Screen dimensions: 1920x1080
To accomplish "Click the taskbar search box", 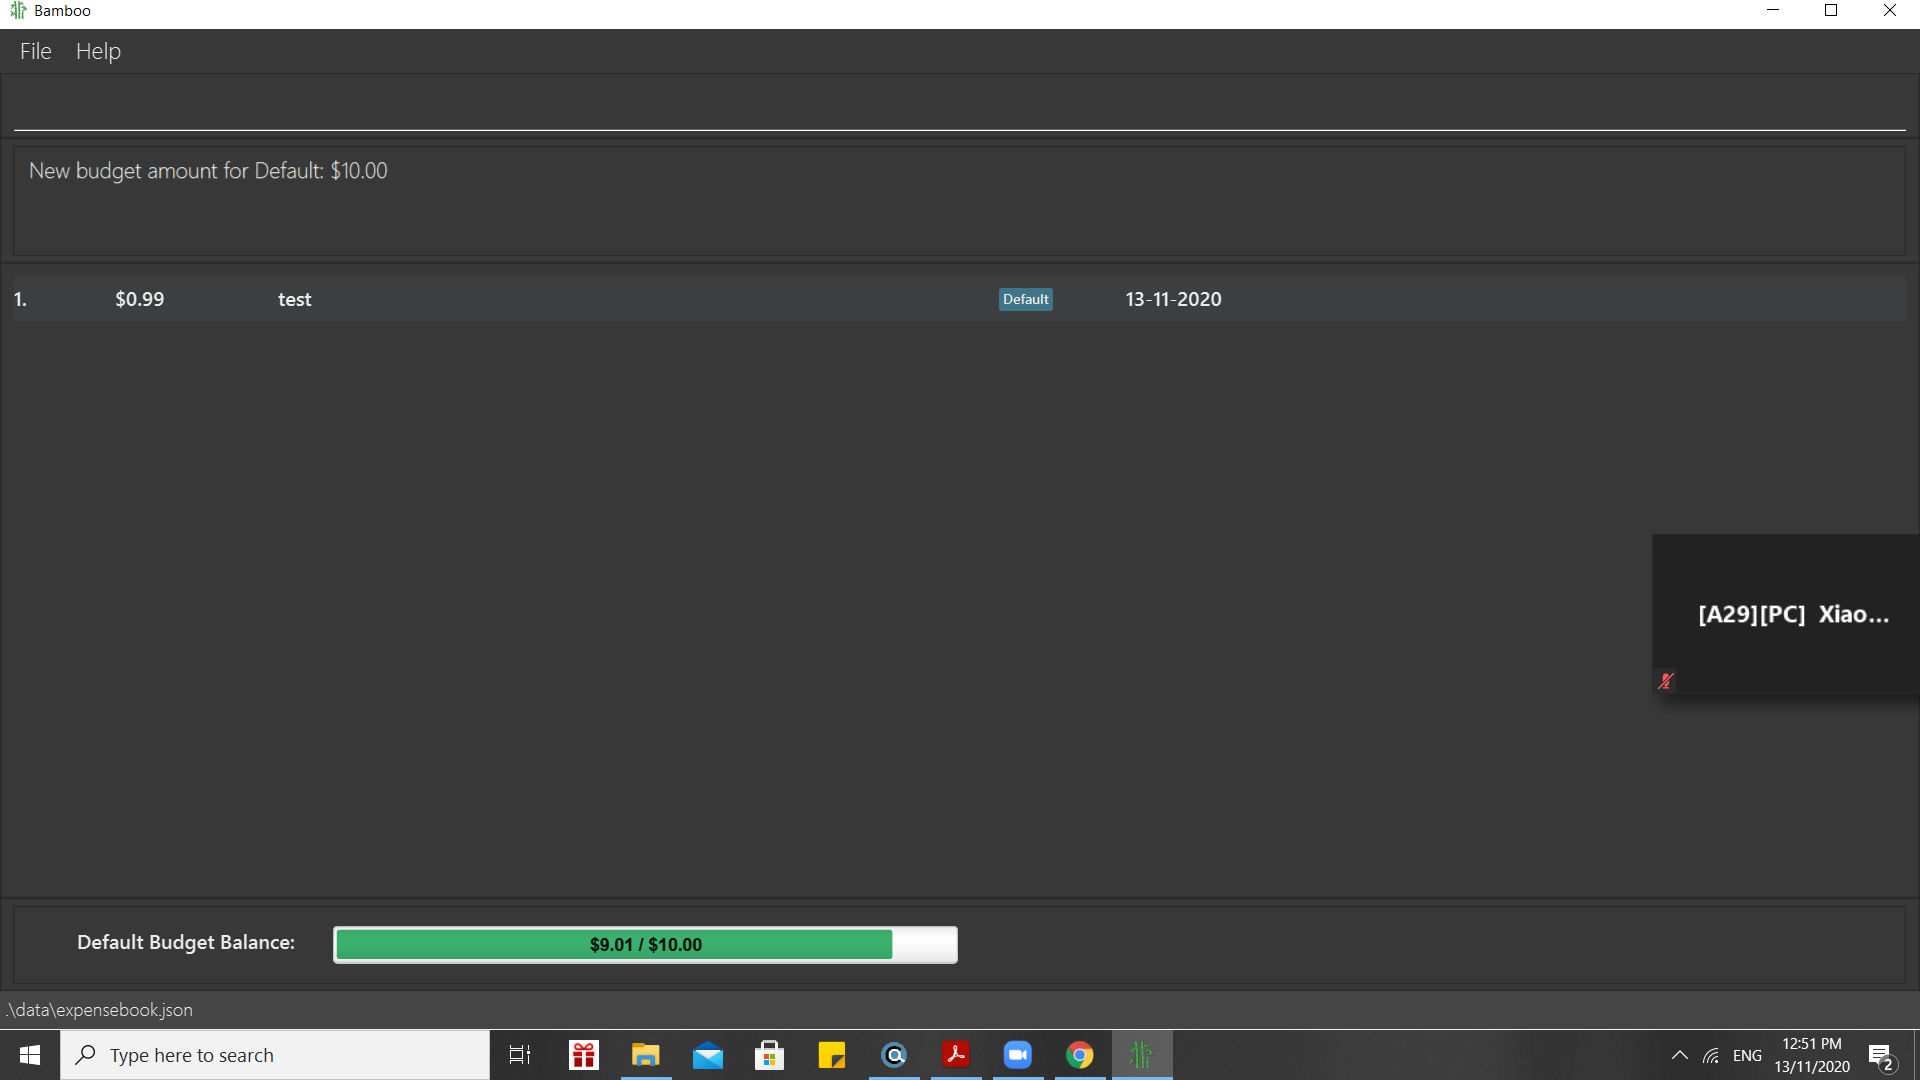I will click(x=275, y=1055).
